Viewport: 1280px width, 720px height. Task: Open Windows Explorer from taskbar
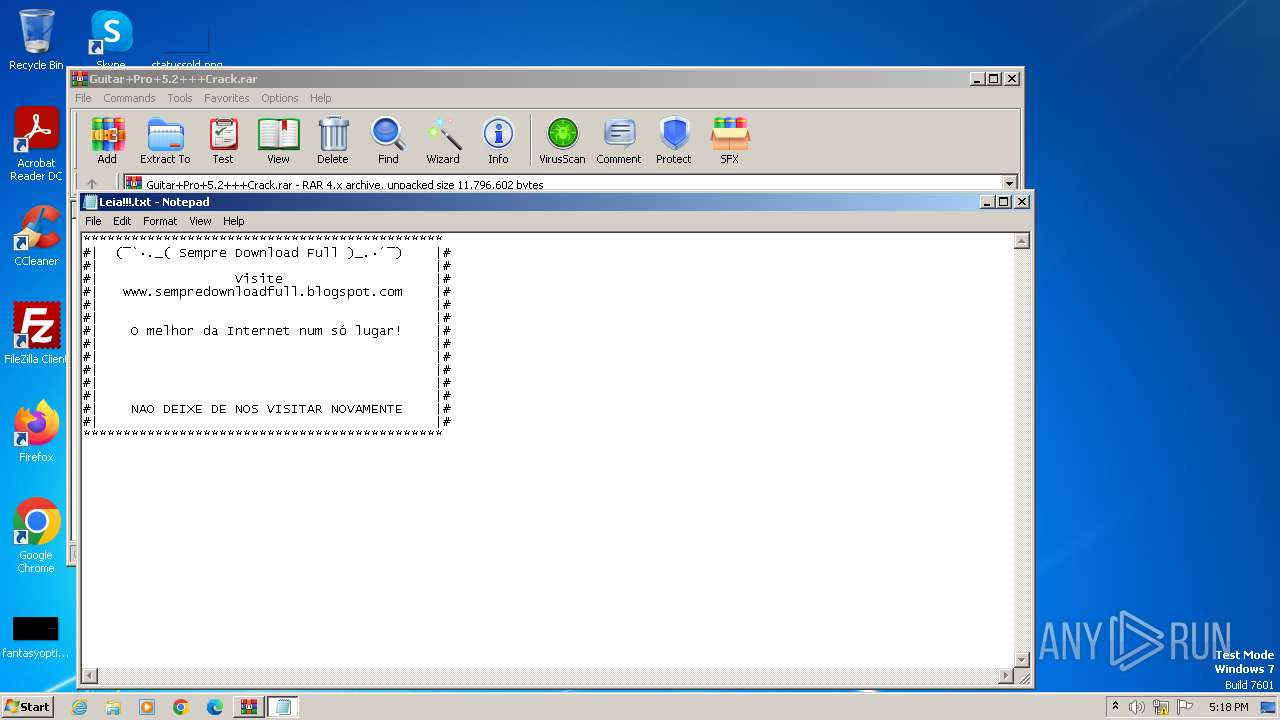click(113, 707)
